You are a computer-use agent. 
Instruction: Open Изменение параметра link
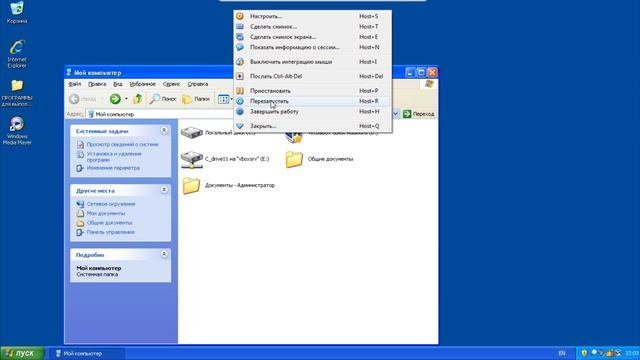click(x=113, y=168)
